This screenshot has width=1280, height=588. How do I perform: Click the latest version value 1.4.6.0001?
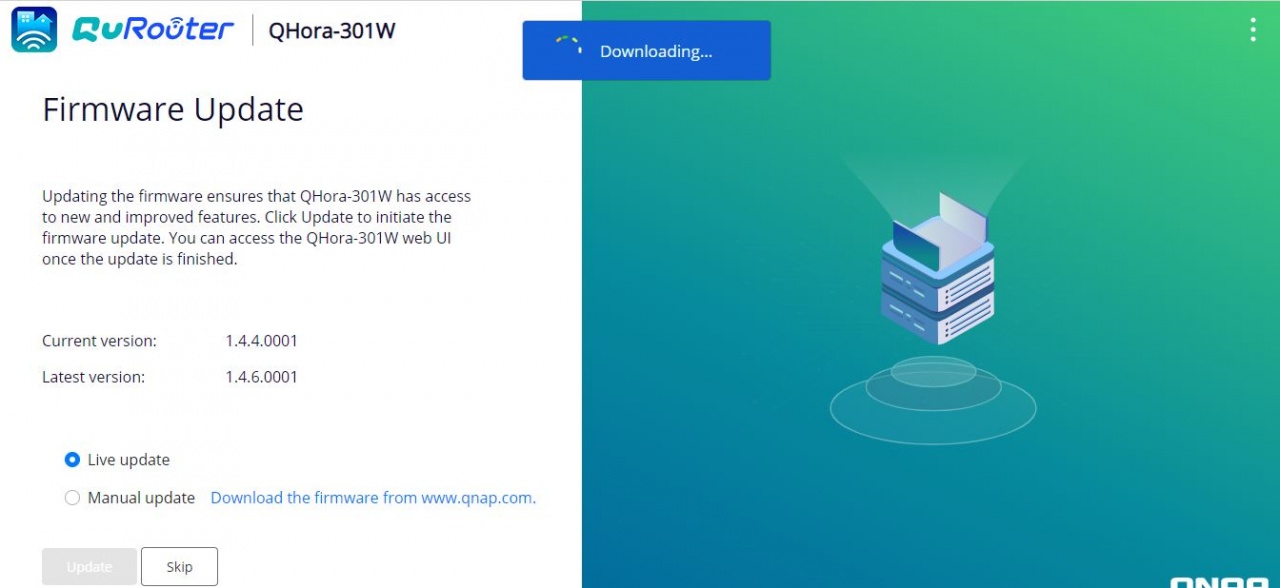(262, 377)
